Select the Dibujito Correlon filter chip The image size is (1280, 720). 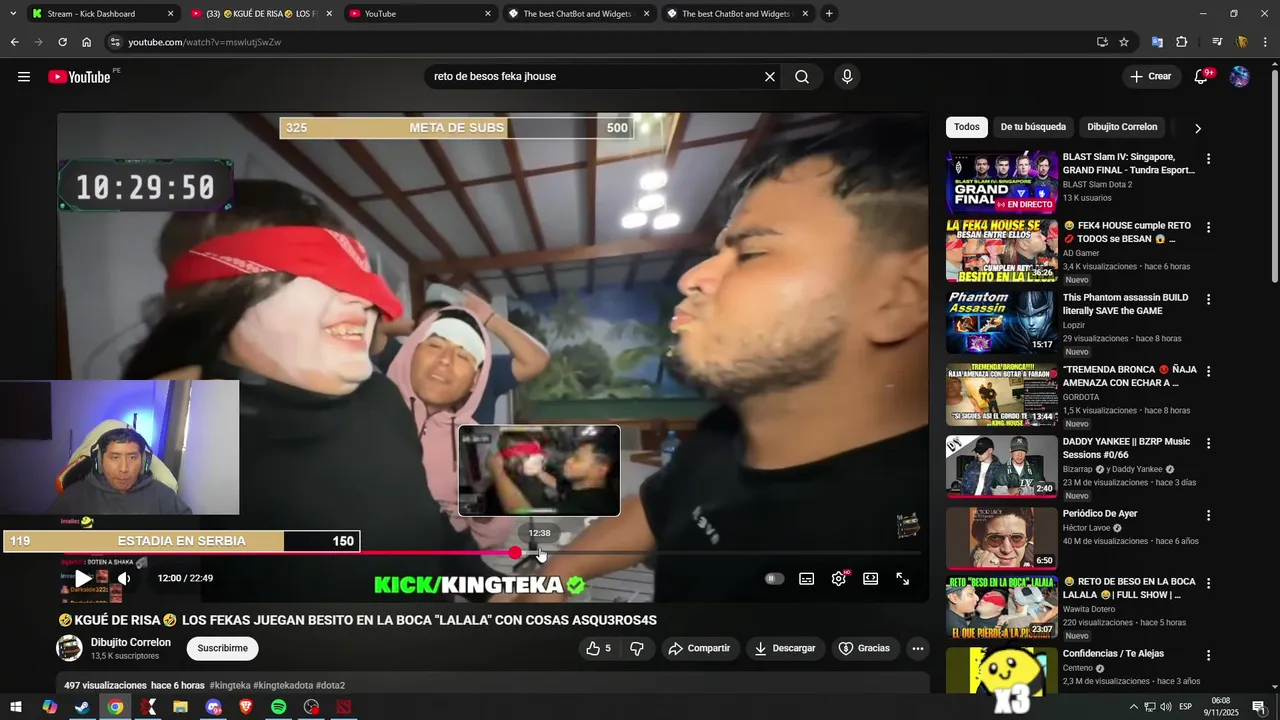coord(1122,127)
